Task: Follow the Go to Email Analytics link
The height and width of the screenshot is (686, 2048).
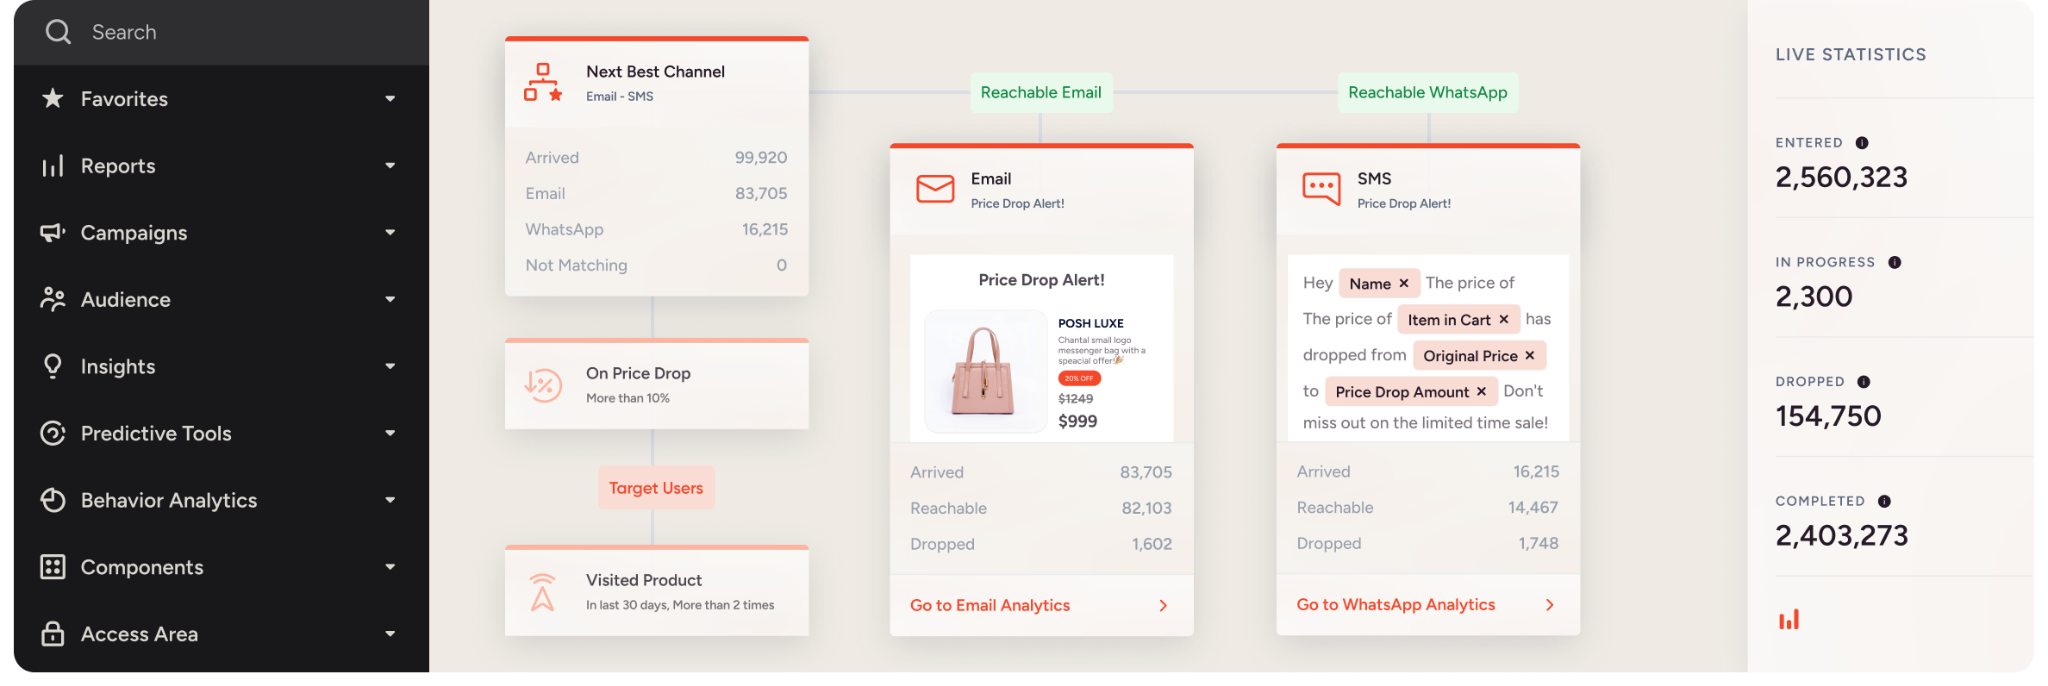Action: [990, 605]
